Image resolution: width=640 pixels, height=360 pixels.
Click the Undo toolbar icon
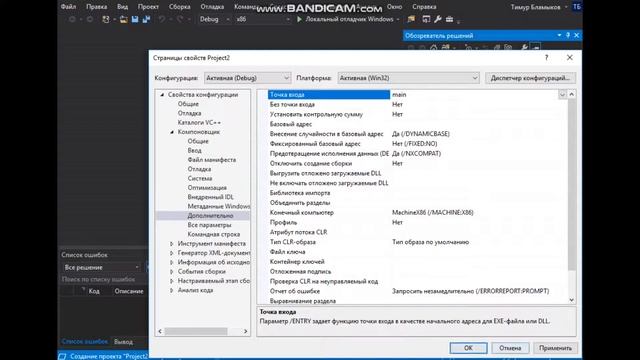(162, 19)
